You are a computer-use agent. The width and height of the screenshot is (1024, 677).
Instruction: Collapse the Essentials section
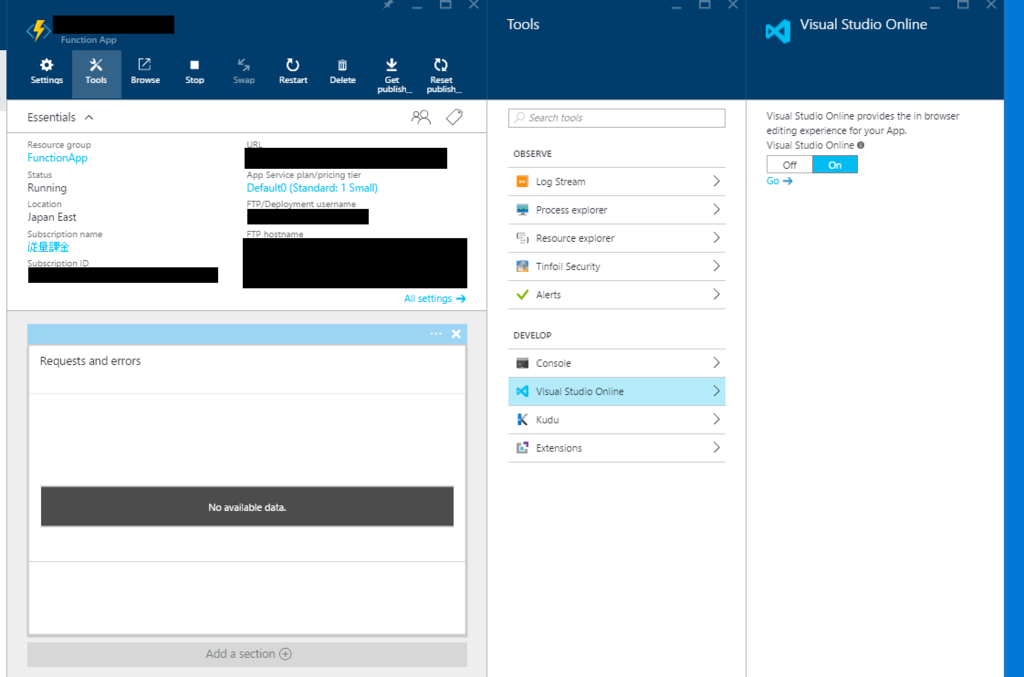[x=89, y=118]
